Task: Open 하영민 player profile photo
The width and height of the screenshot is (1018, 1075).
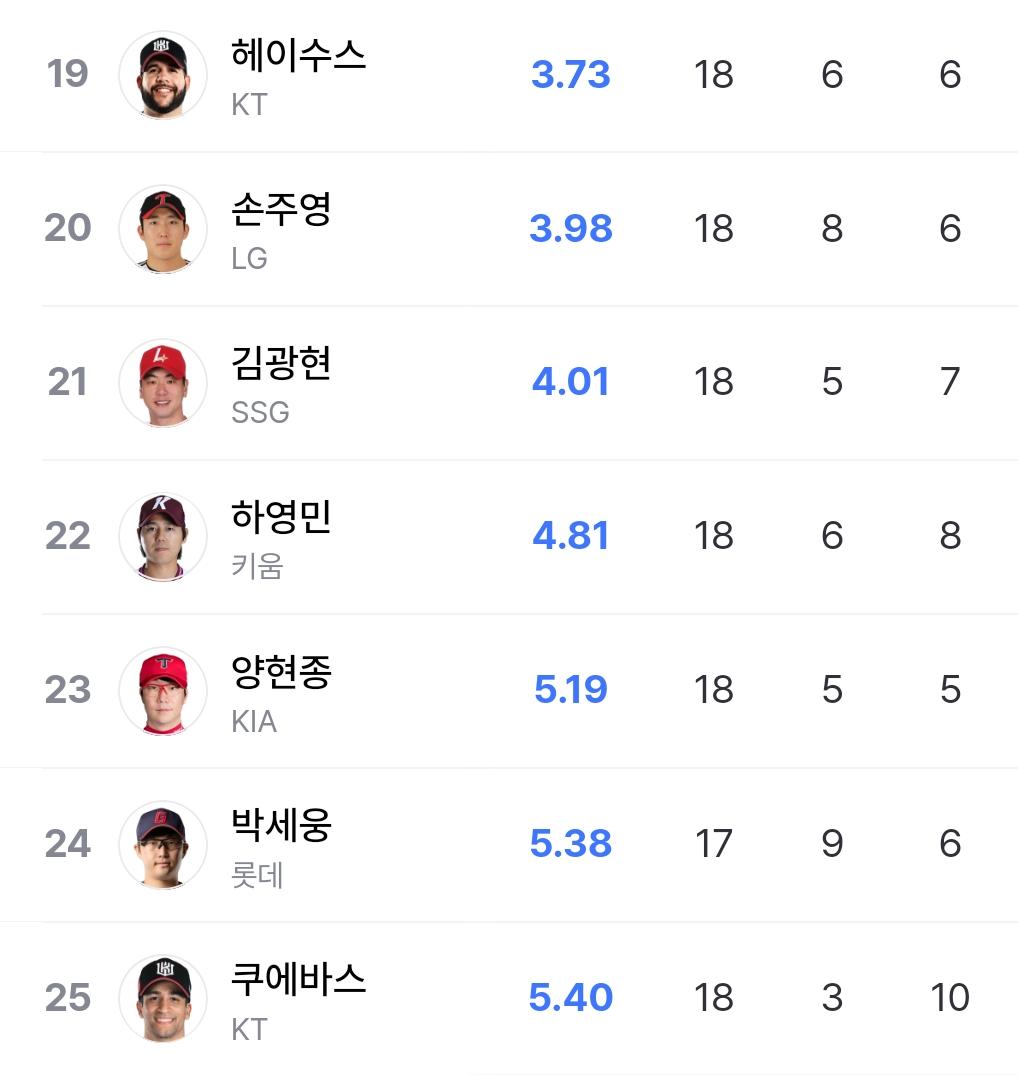Action: [x=163, y=537]
